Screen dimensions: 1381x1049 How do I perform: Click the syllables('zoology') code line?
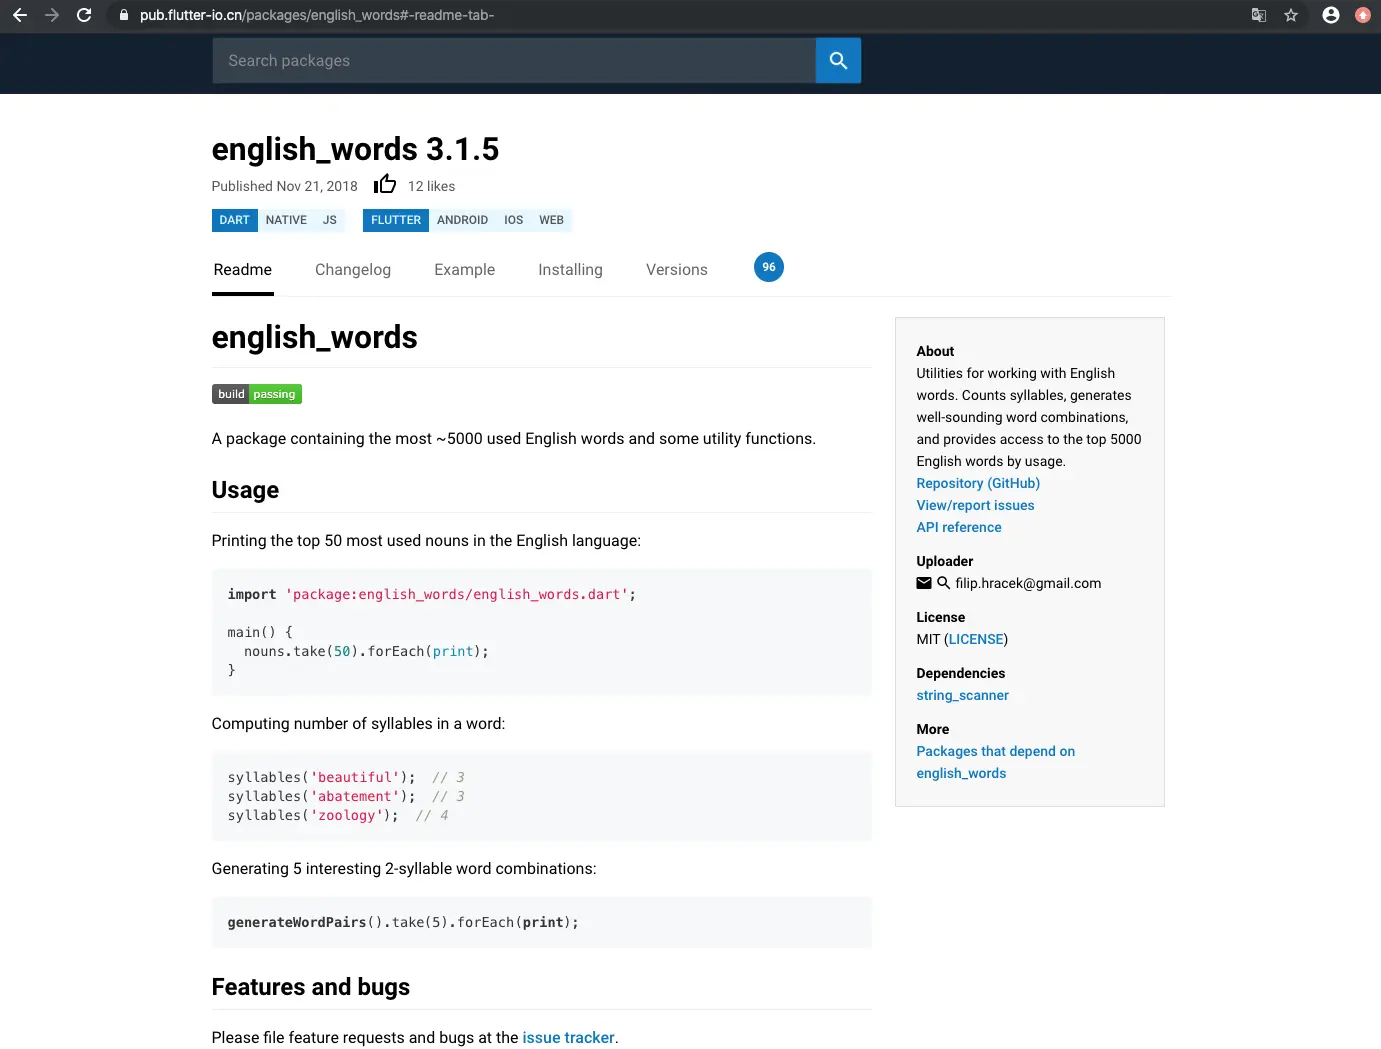pos(338,815)
